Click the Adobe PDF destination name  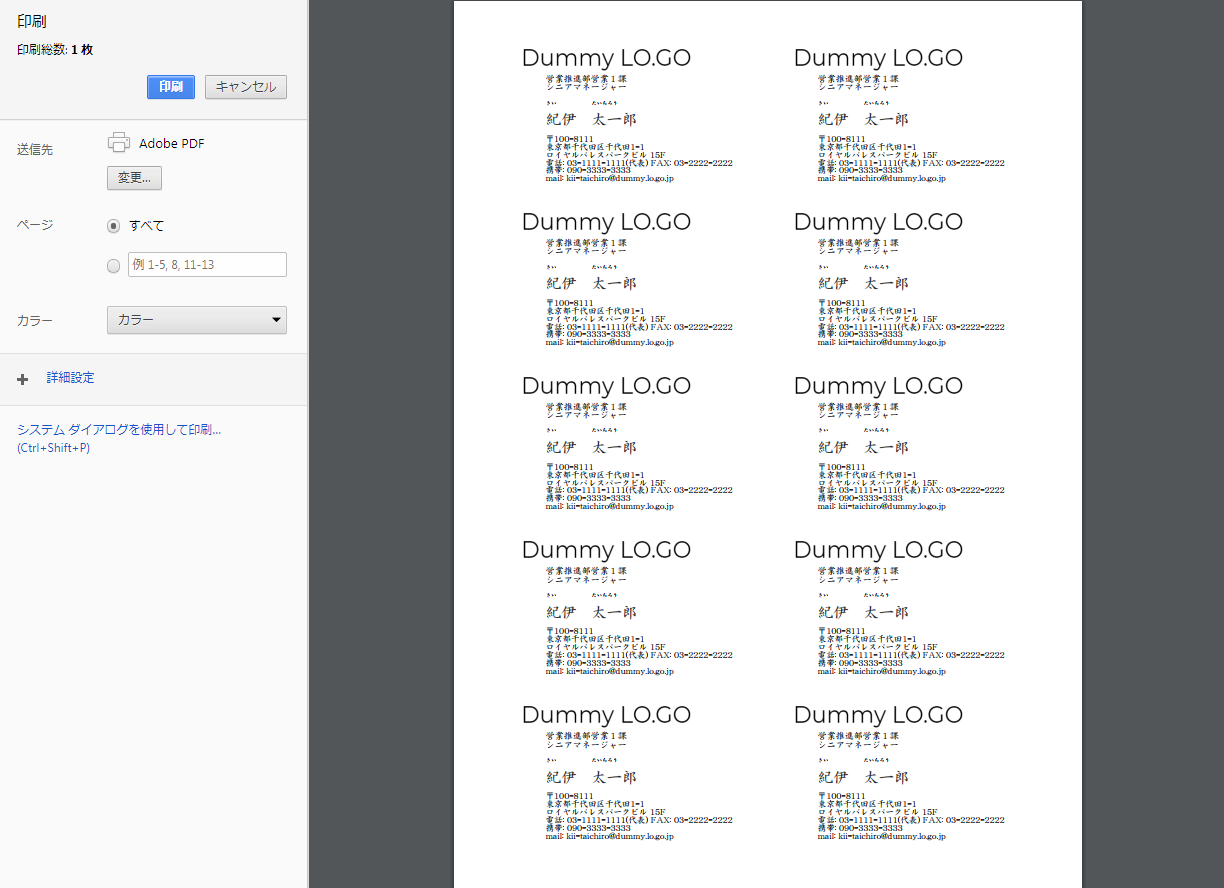coord(172,144)
